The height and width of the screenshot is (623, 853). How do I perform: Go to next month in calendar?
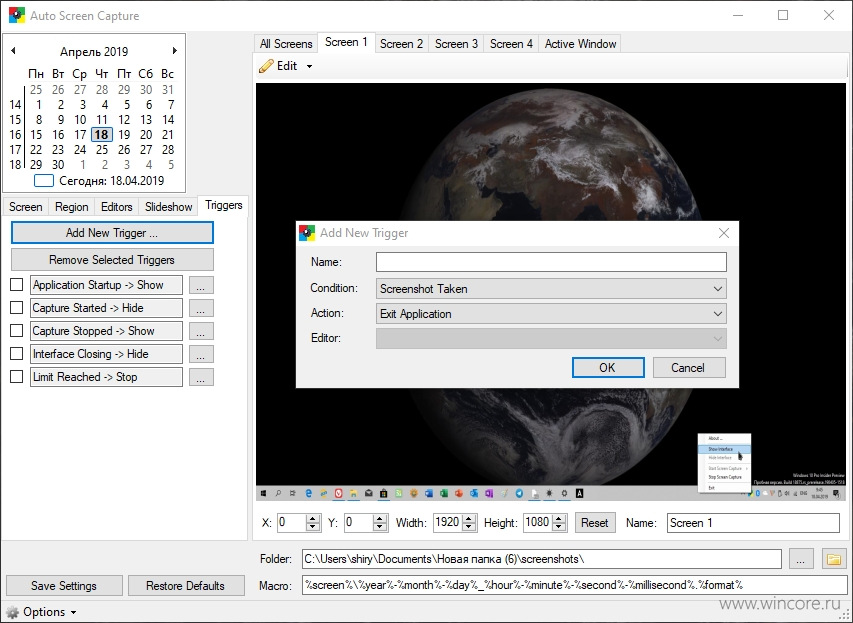[x=175, y=51]
